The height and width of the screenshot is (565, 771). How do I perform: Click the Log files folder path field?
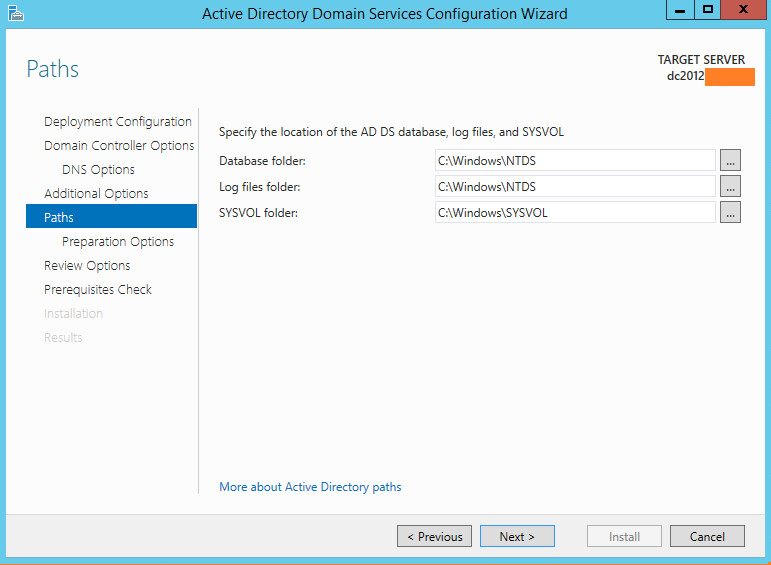pos(575,186)
